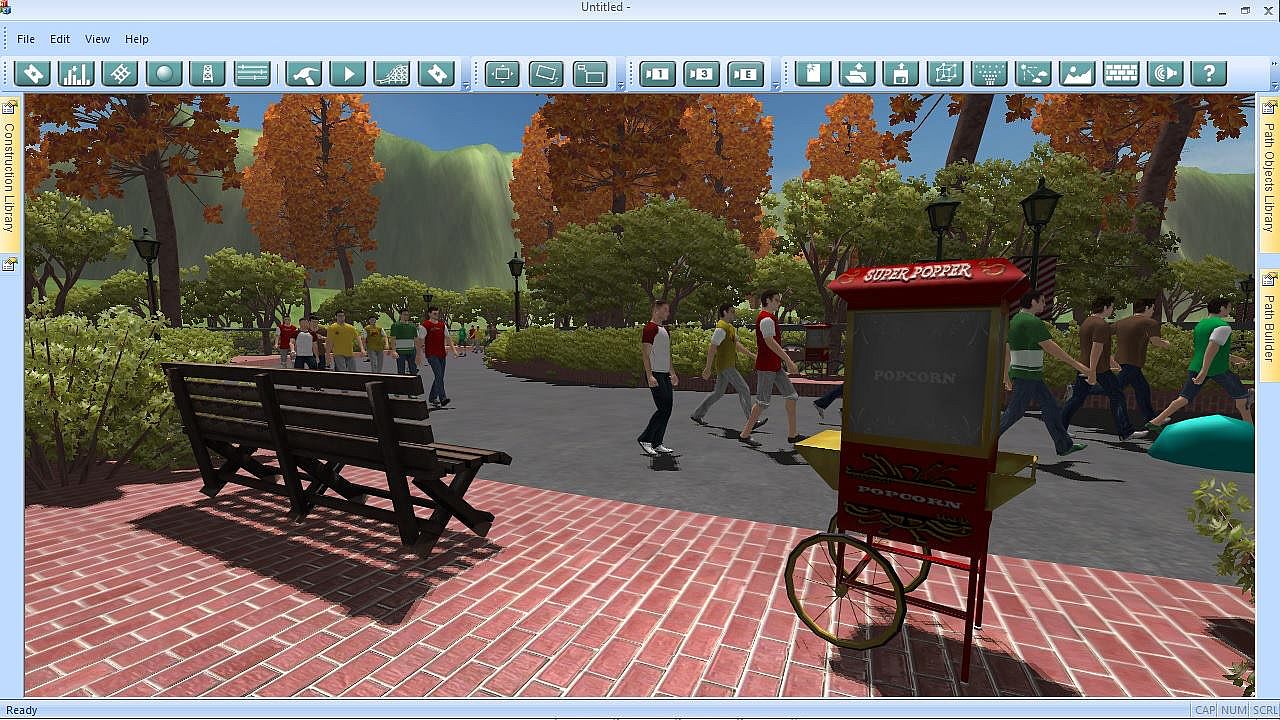
Task: Open help question mark icon
Action: [x=1209, y=73]
